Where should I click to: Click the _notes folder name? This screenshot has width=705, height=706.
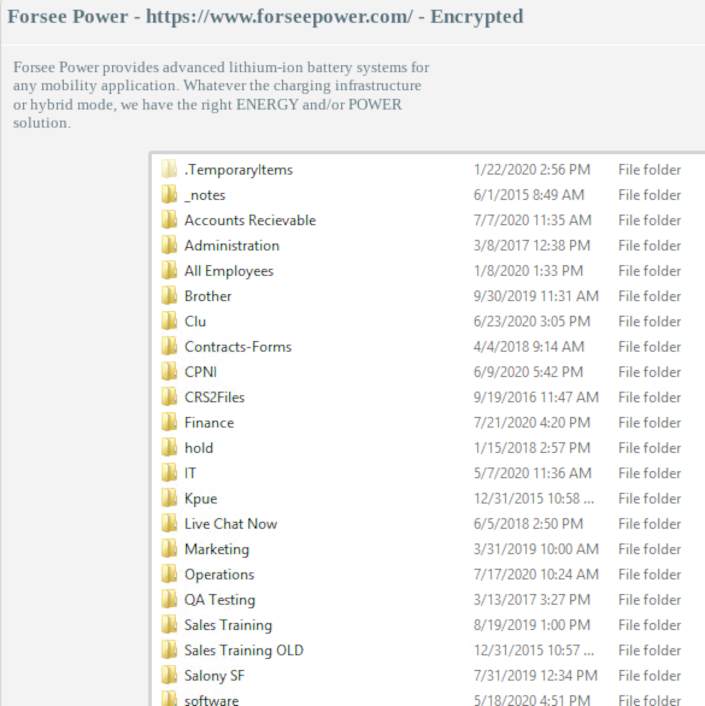pos(205,195)
